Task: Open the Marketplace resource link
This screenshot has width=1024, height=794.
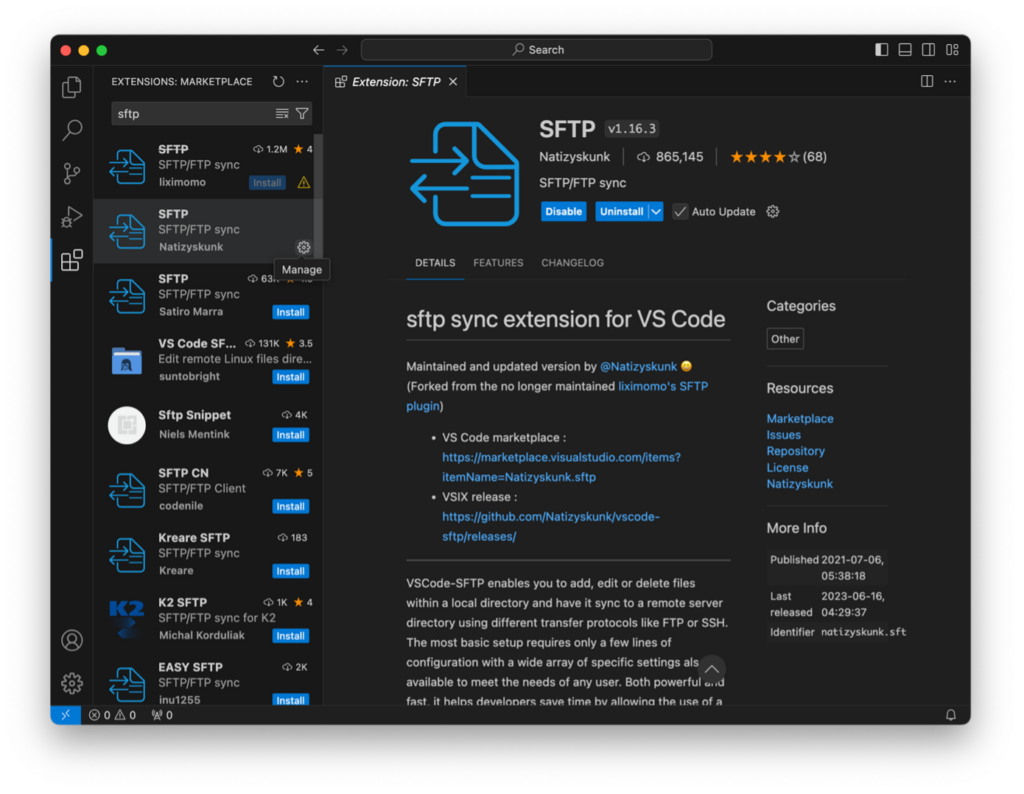Action: pos(799,419)
